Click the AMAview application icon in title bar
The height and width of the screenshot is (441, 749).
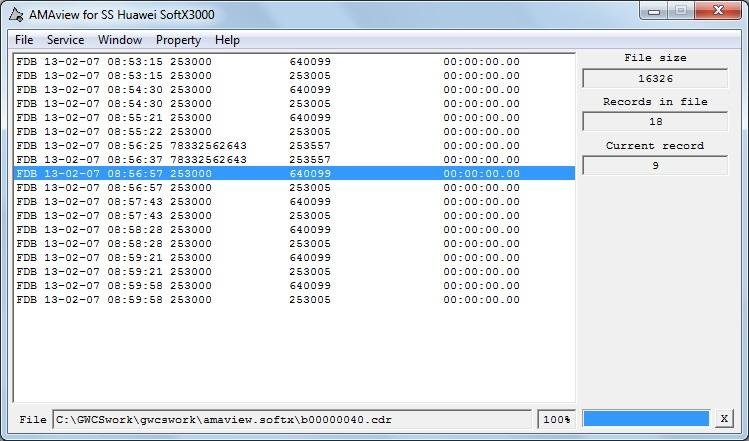pyautogui.click(x=16, y=15)
